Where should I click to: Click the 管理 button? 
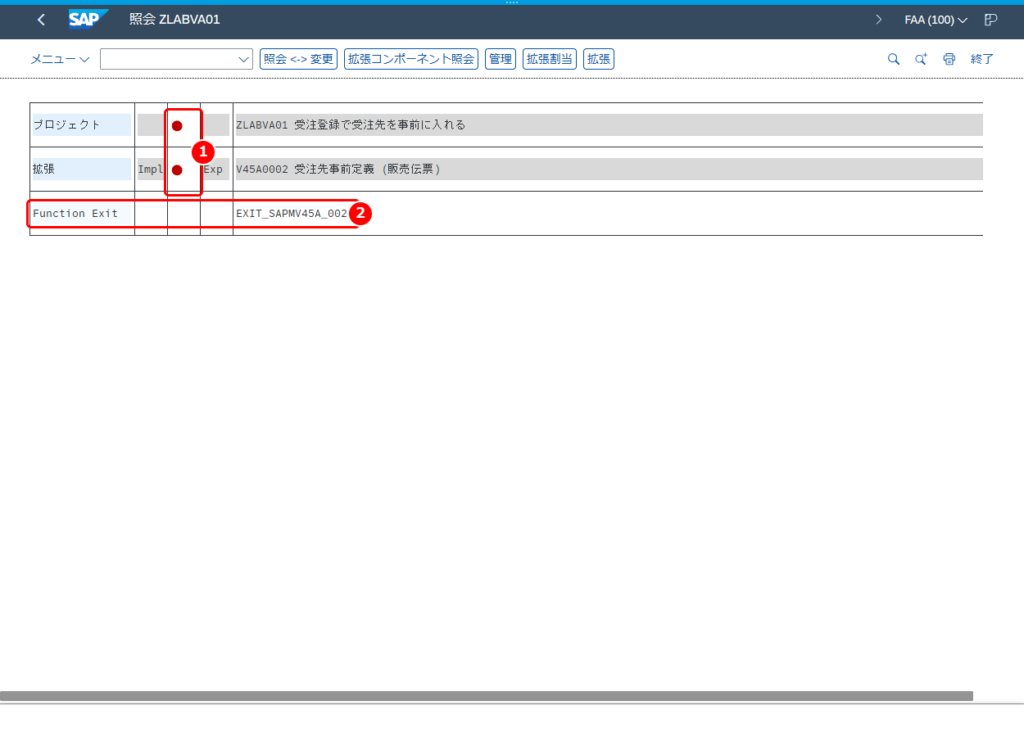click(500, 59)
